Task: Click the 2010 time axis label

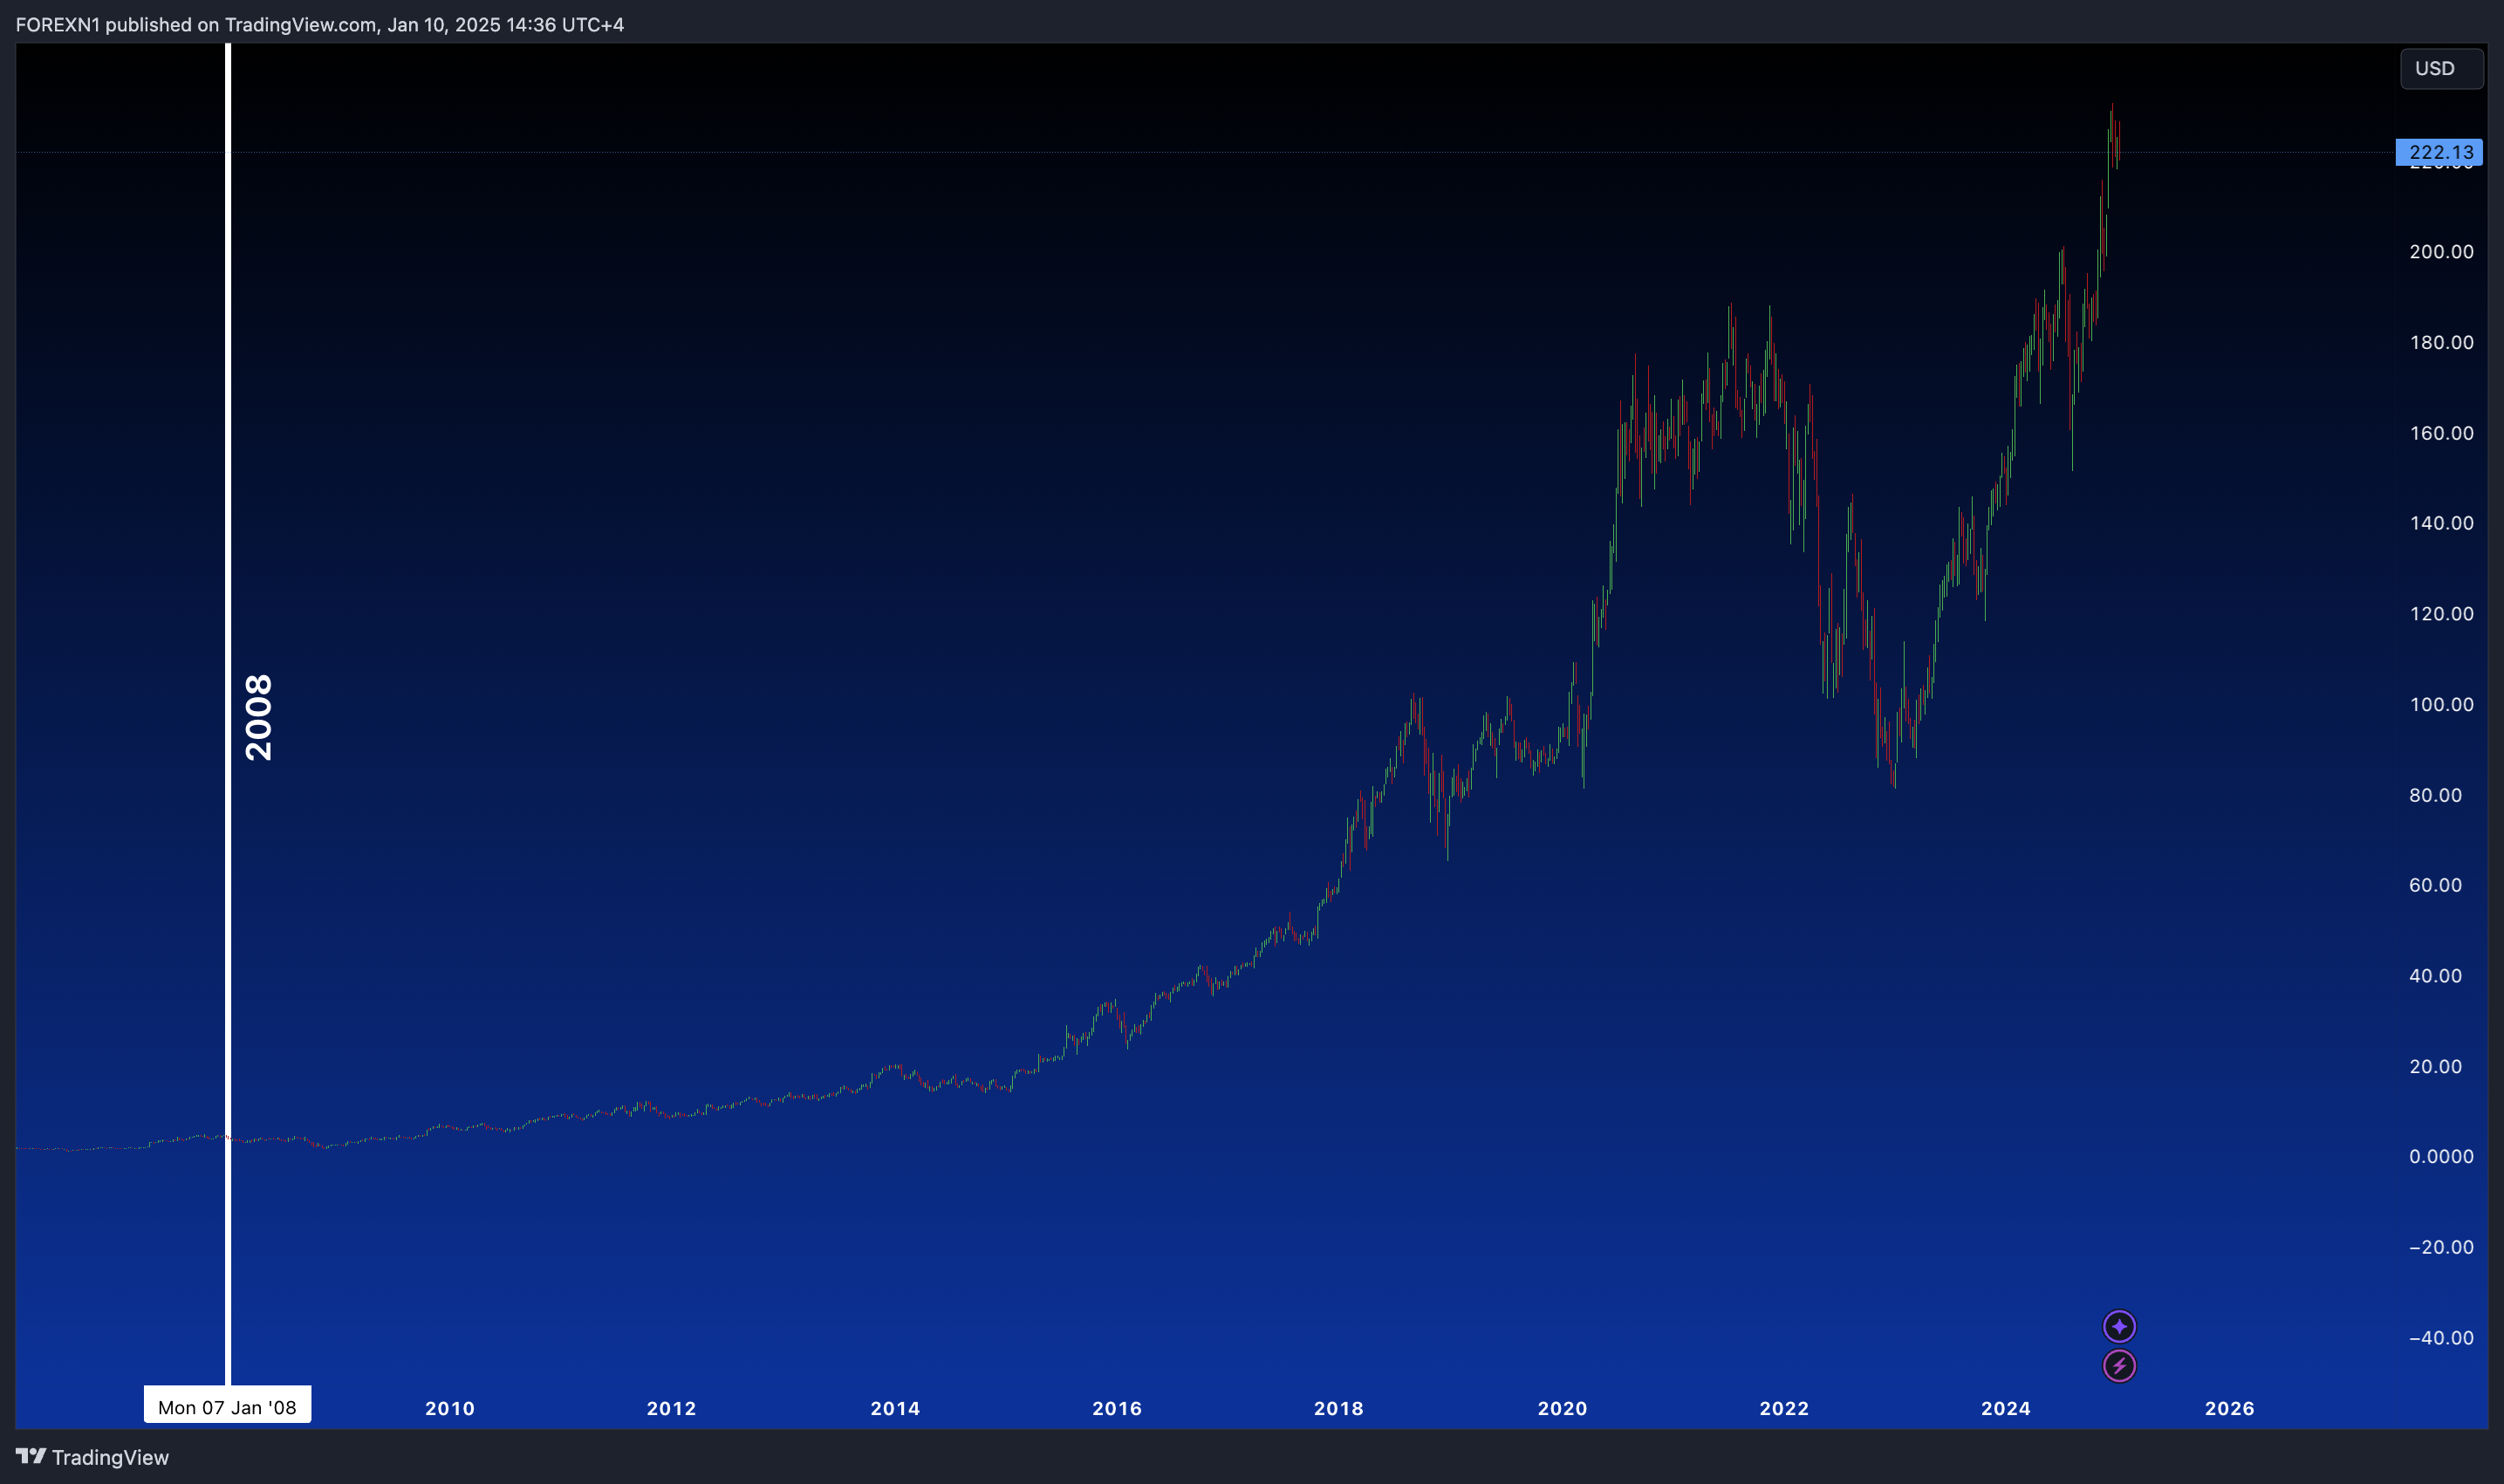Action: 450,1408
